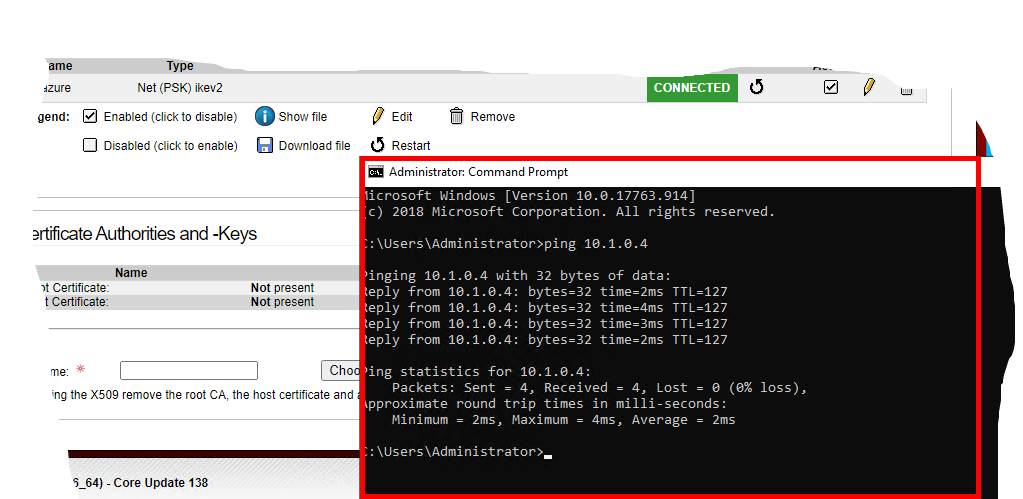Click the Administrator: Command Prompt title text
The width and height of the screenshot is (1023, 499).
478,172
